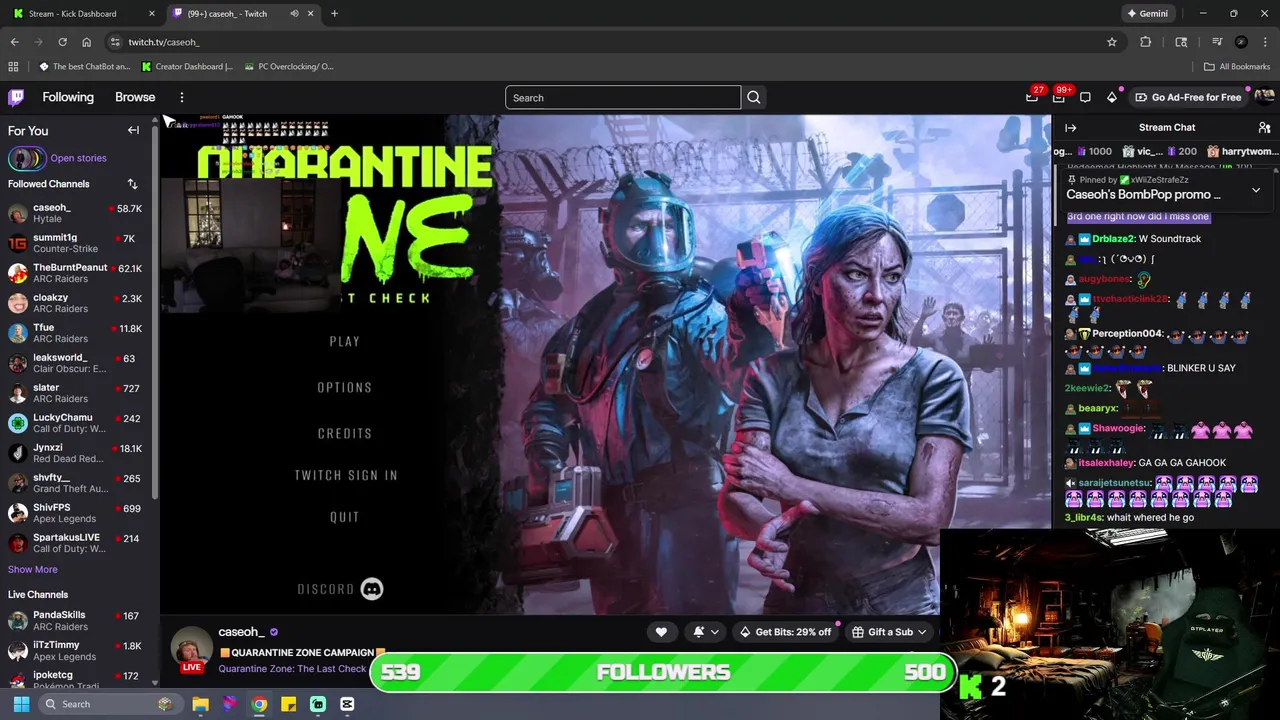
Task: Open Creator Dashboard bookmark
Action: [x=187, y=67]
